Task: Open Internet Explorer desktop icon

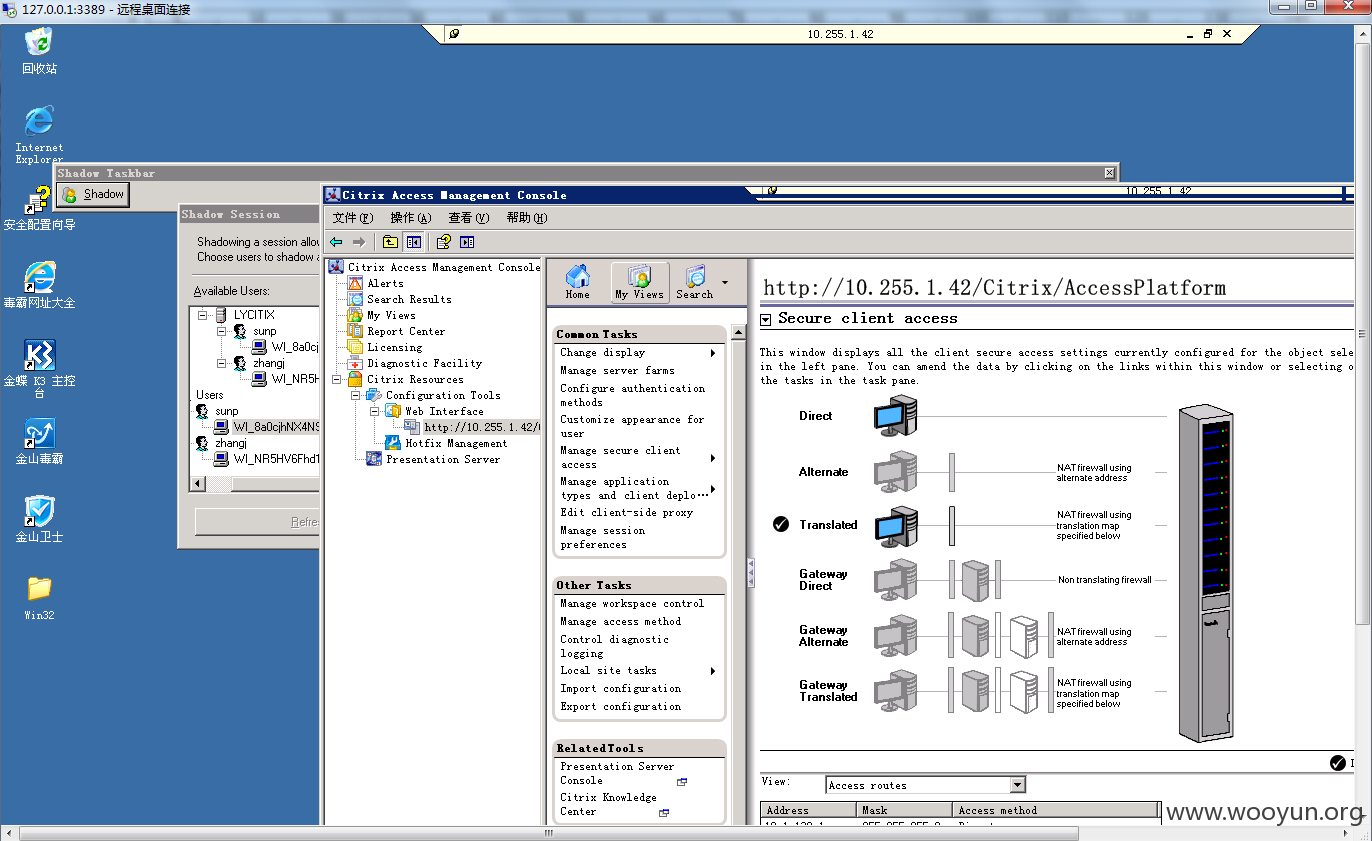Action: pyautogui.click(x=39, y=135)
